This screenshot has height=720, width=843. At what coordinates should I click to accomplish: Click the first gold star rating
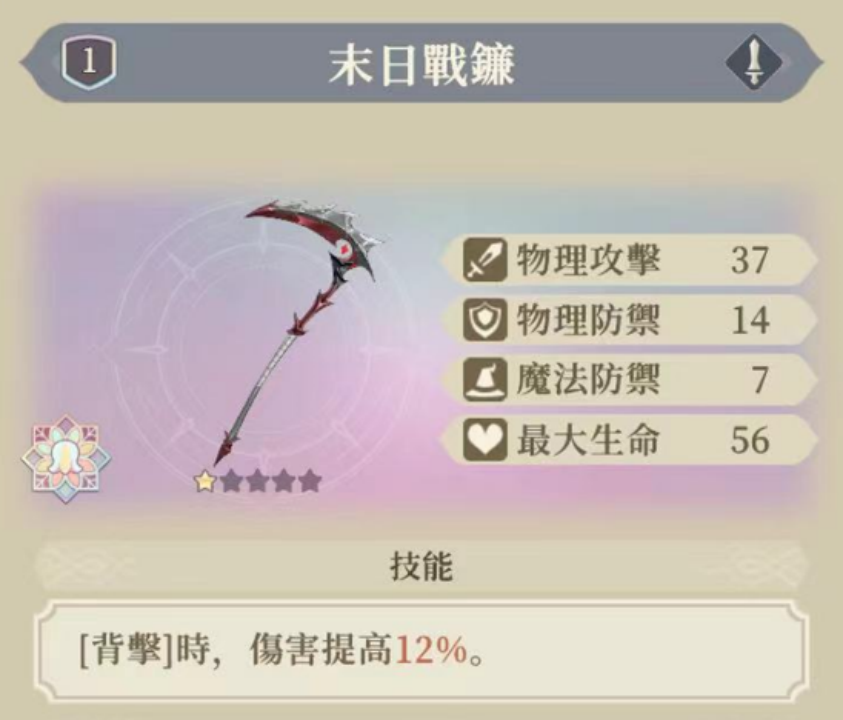(205, 481)
